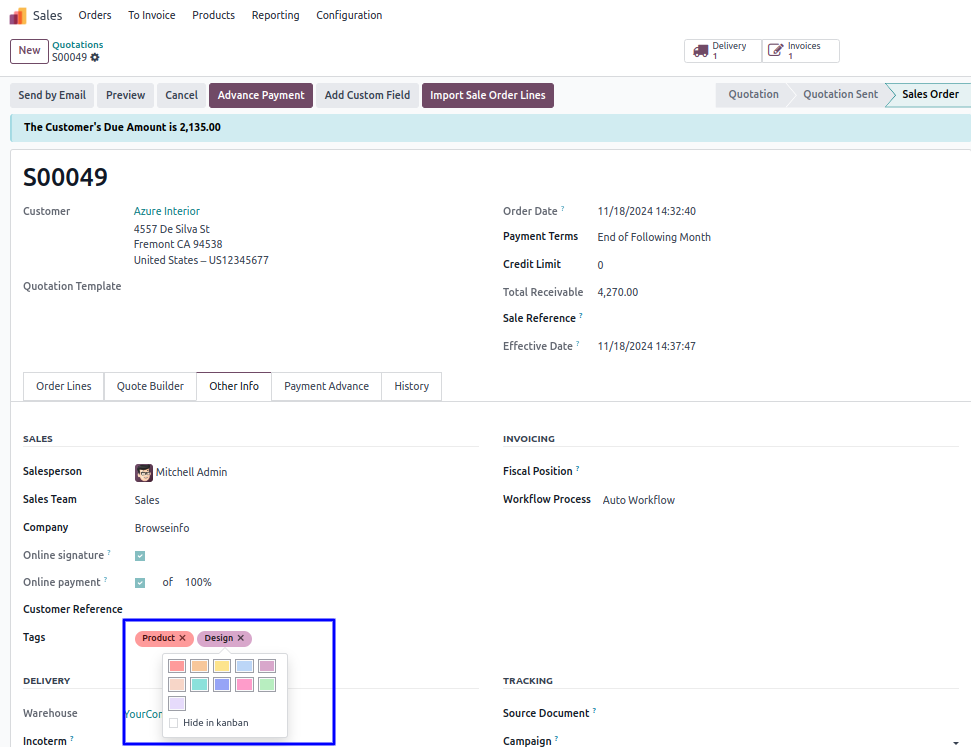Pick the yellow tag color swatch

point(222,666)
